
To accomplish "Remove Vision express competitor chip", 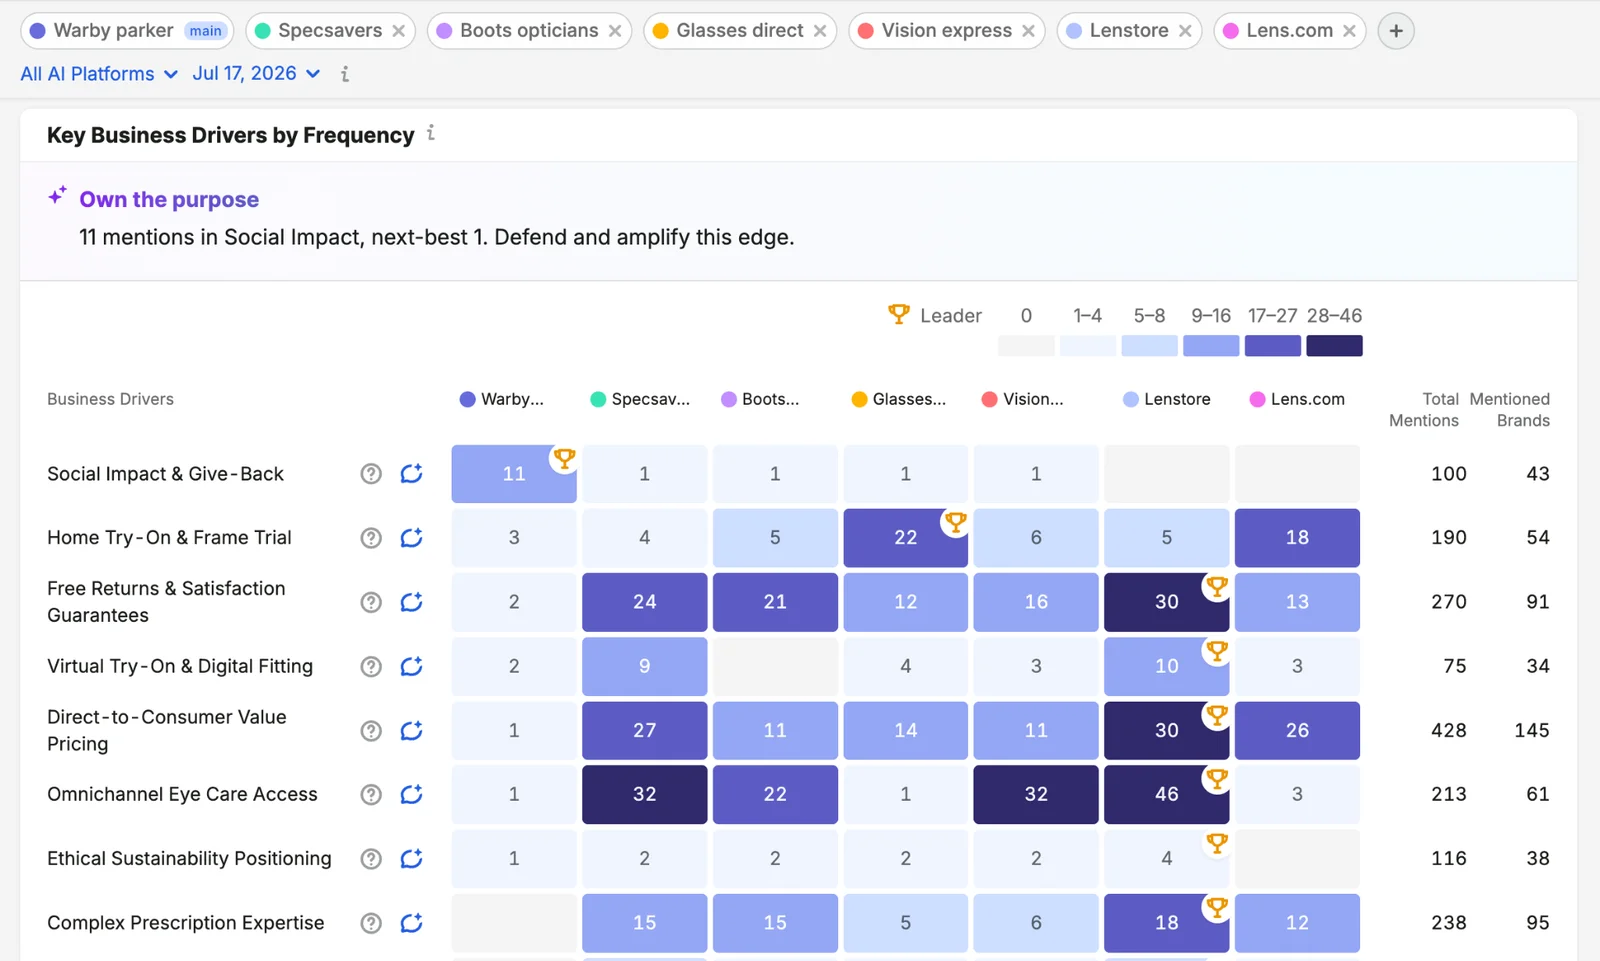I will [1028, 31].
